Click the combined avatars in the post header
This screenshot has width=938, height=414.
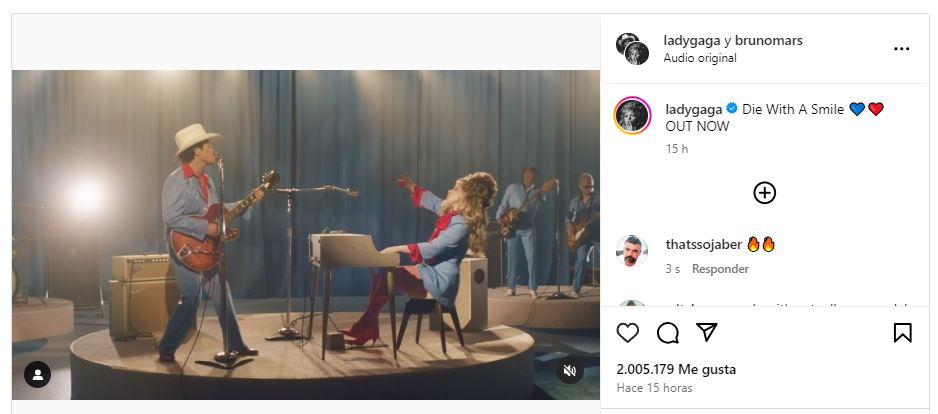[633, 49]
